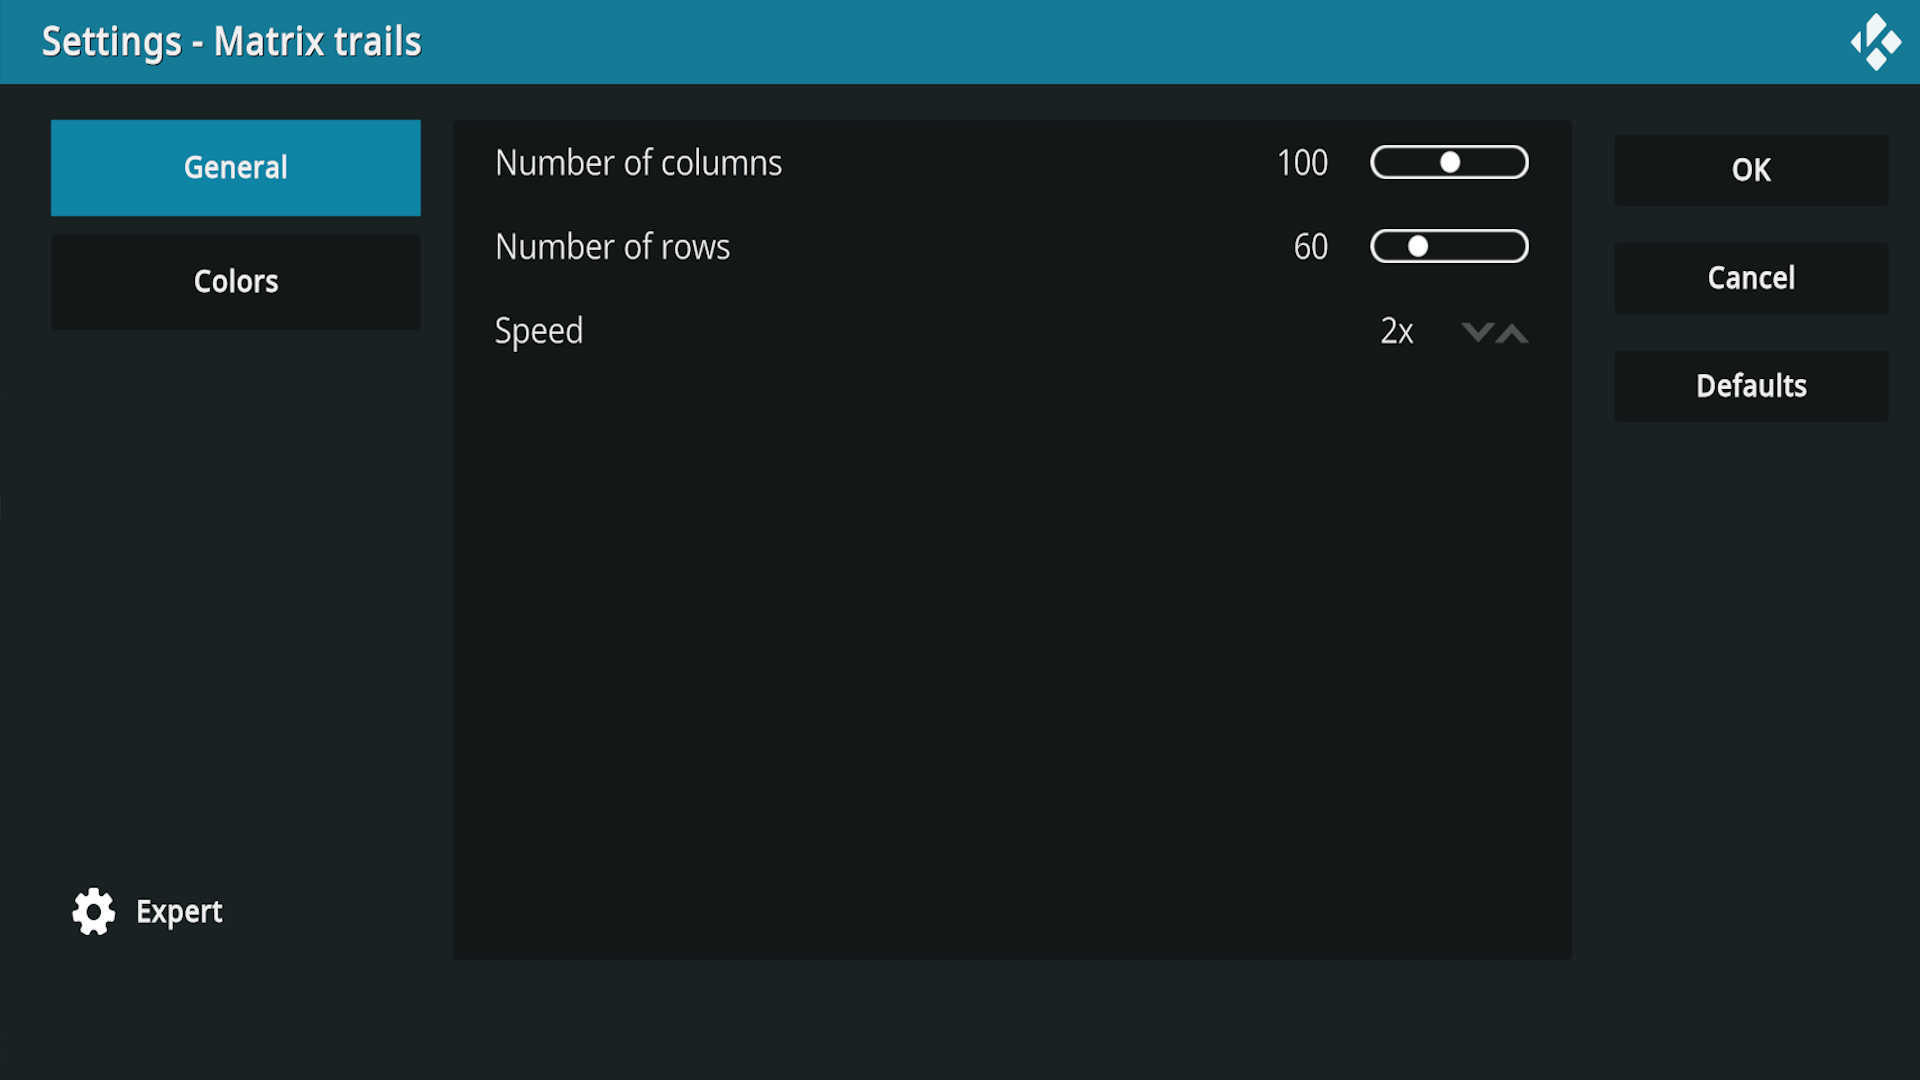Switch to the Colors category
This screenshot has width=1920, height=1080.
pyautogui.click(x=236, y=281)
